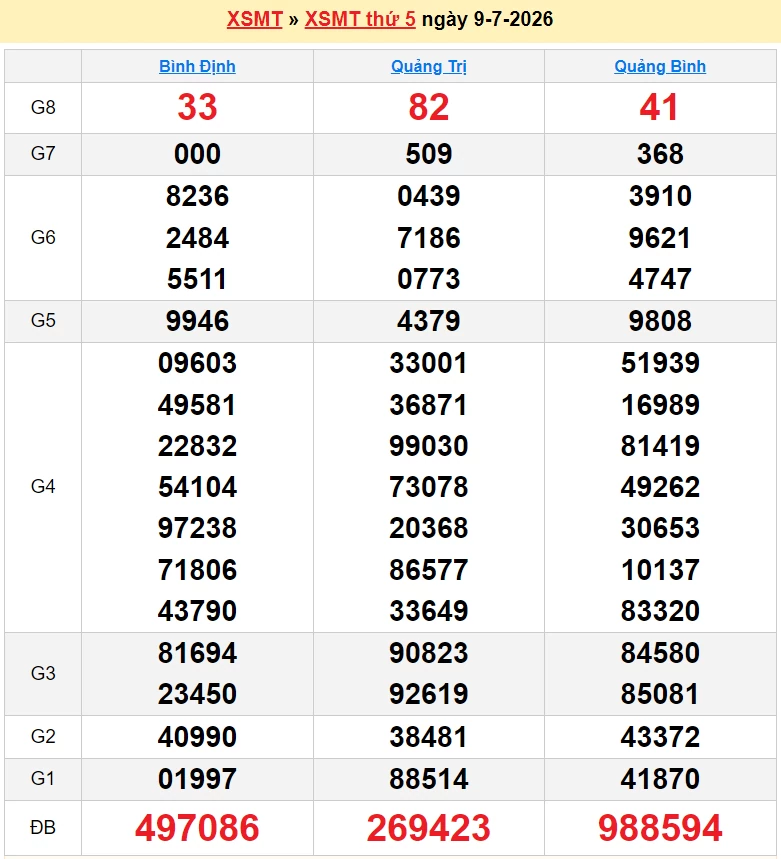
Task: Click Quảng Bình G8 number 41
Action: [659, 107]
